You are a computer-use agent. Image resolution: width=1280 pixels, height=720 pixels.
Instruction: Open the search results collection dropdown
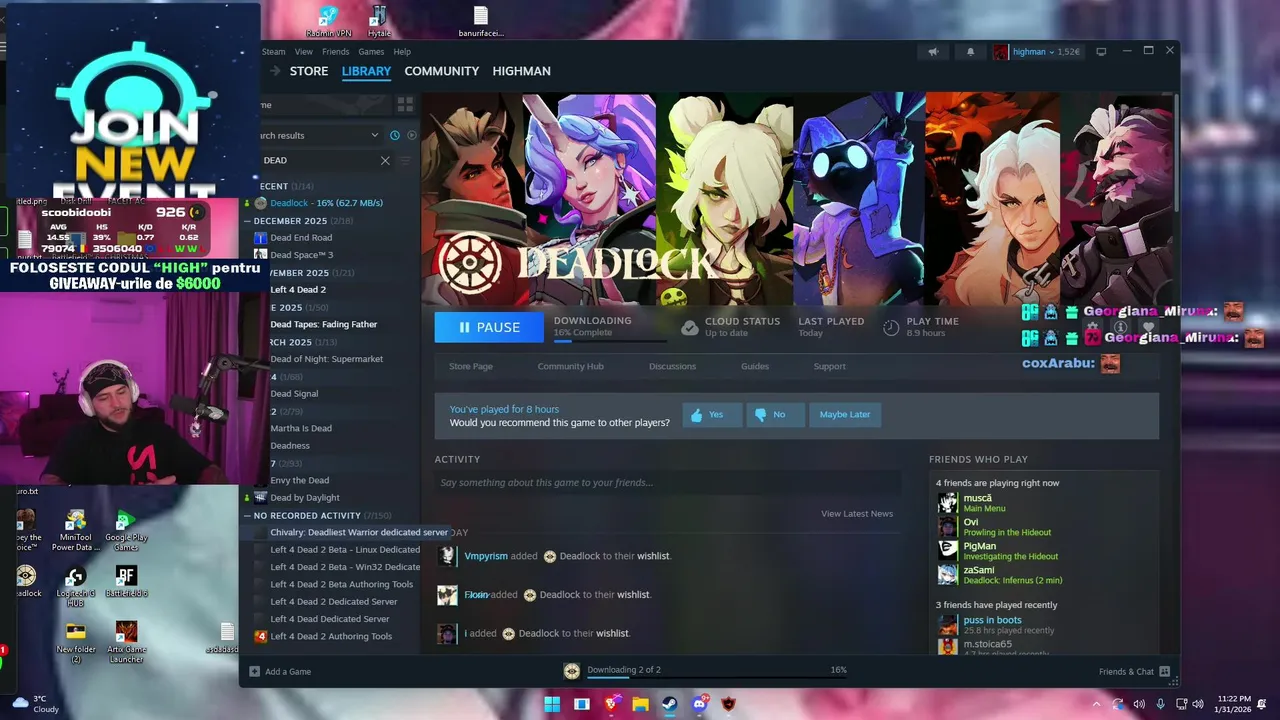pyautogui.click(x=375, y=135)
